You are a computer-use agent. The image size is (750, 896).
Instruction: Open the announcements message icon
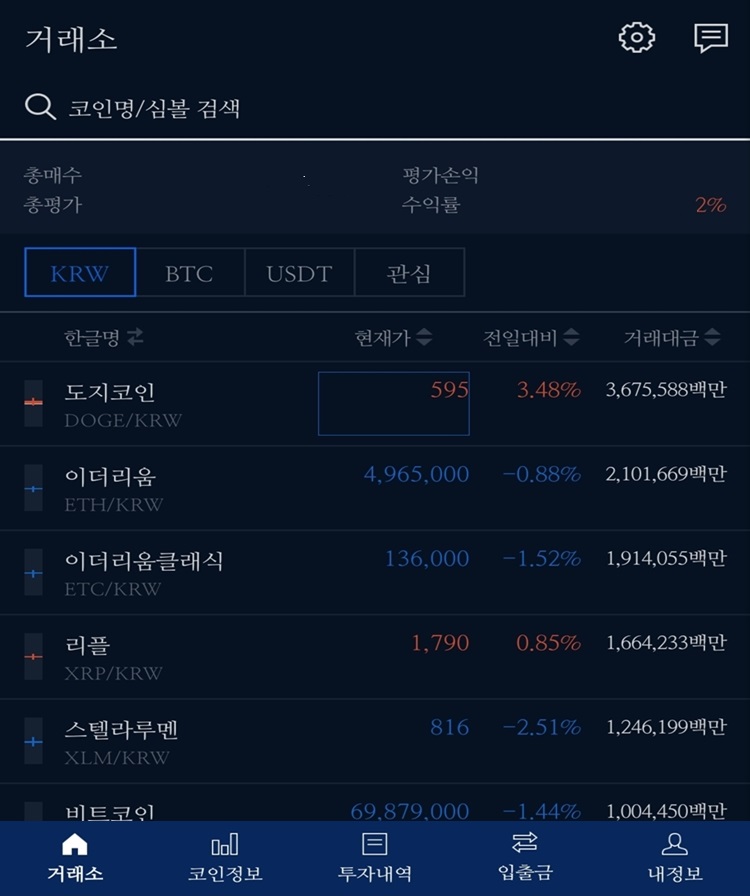click(712, 39)
